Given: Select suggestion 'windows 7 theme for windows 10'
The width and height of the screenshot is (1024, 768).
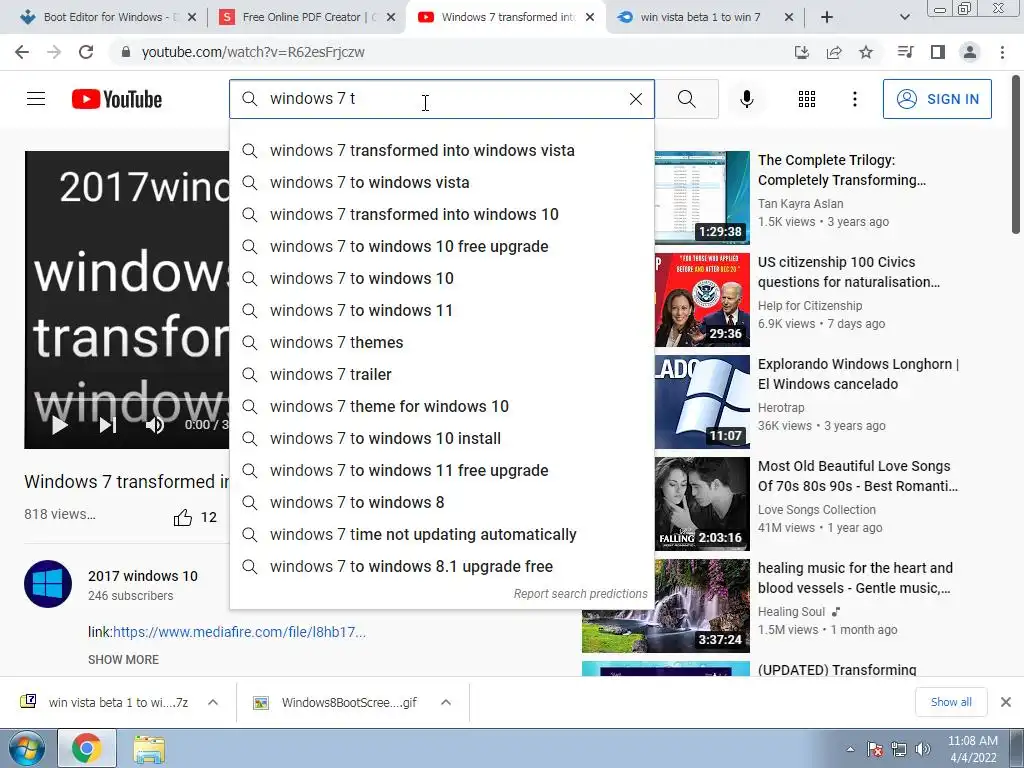Looking at the screenshot, I should tap(441, 407).
